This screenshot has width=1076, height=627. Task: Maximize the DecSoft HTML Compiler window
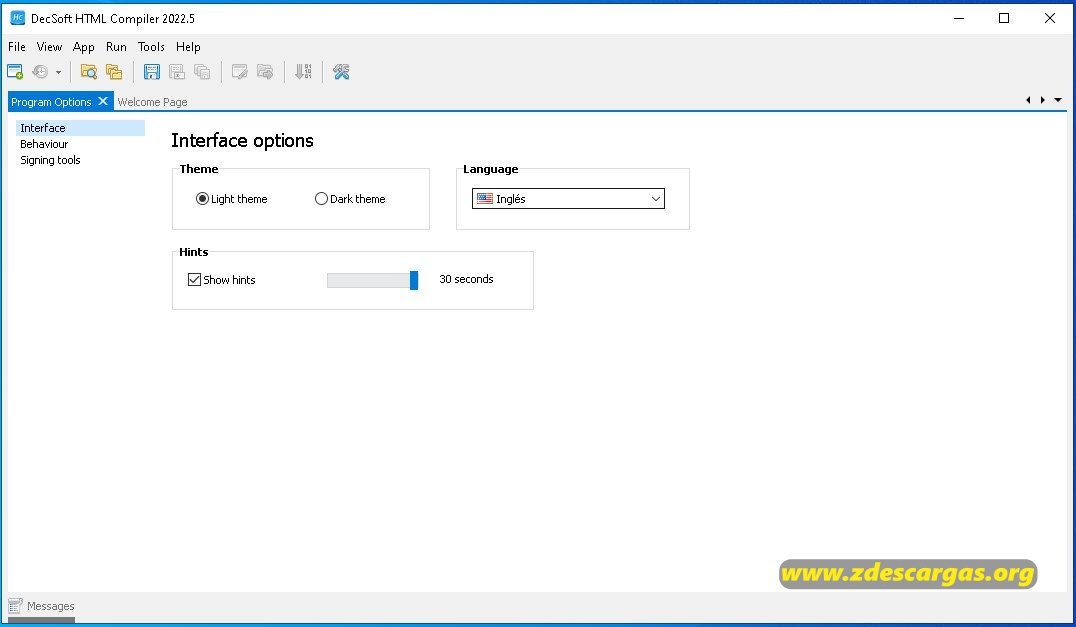tap(1004, 19)
